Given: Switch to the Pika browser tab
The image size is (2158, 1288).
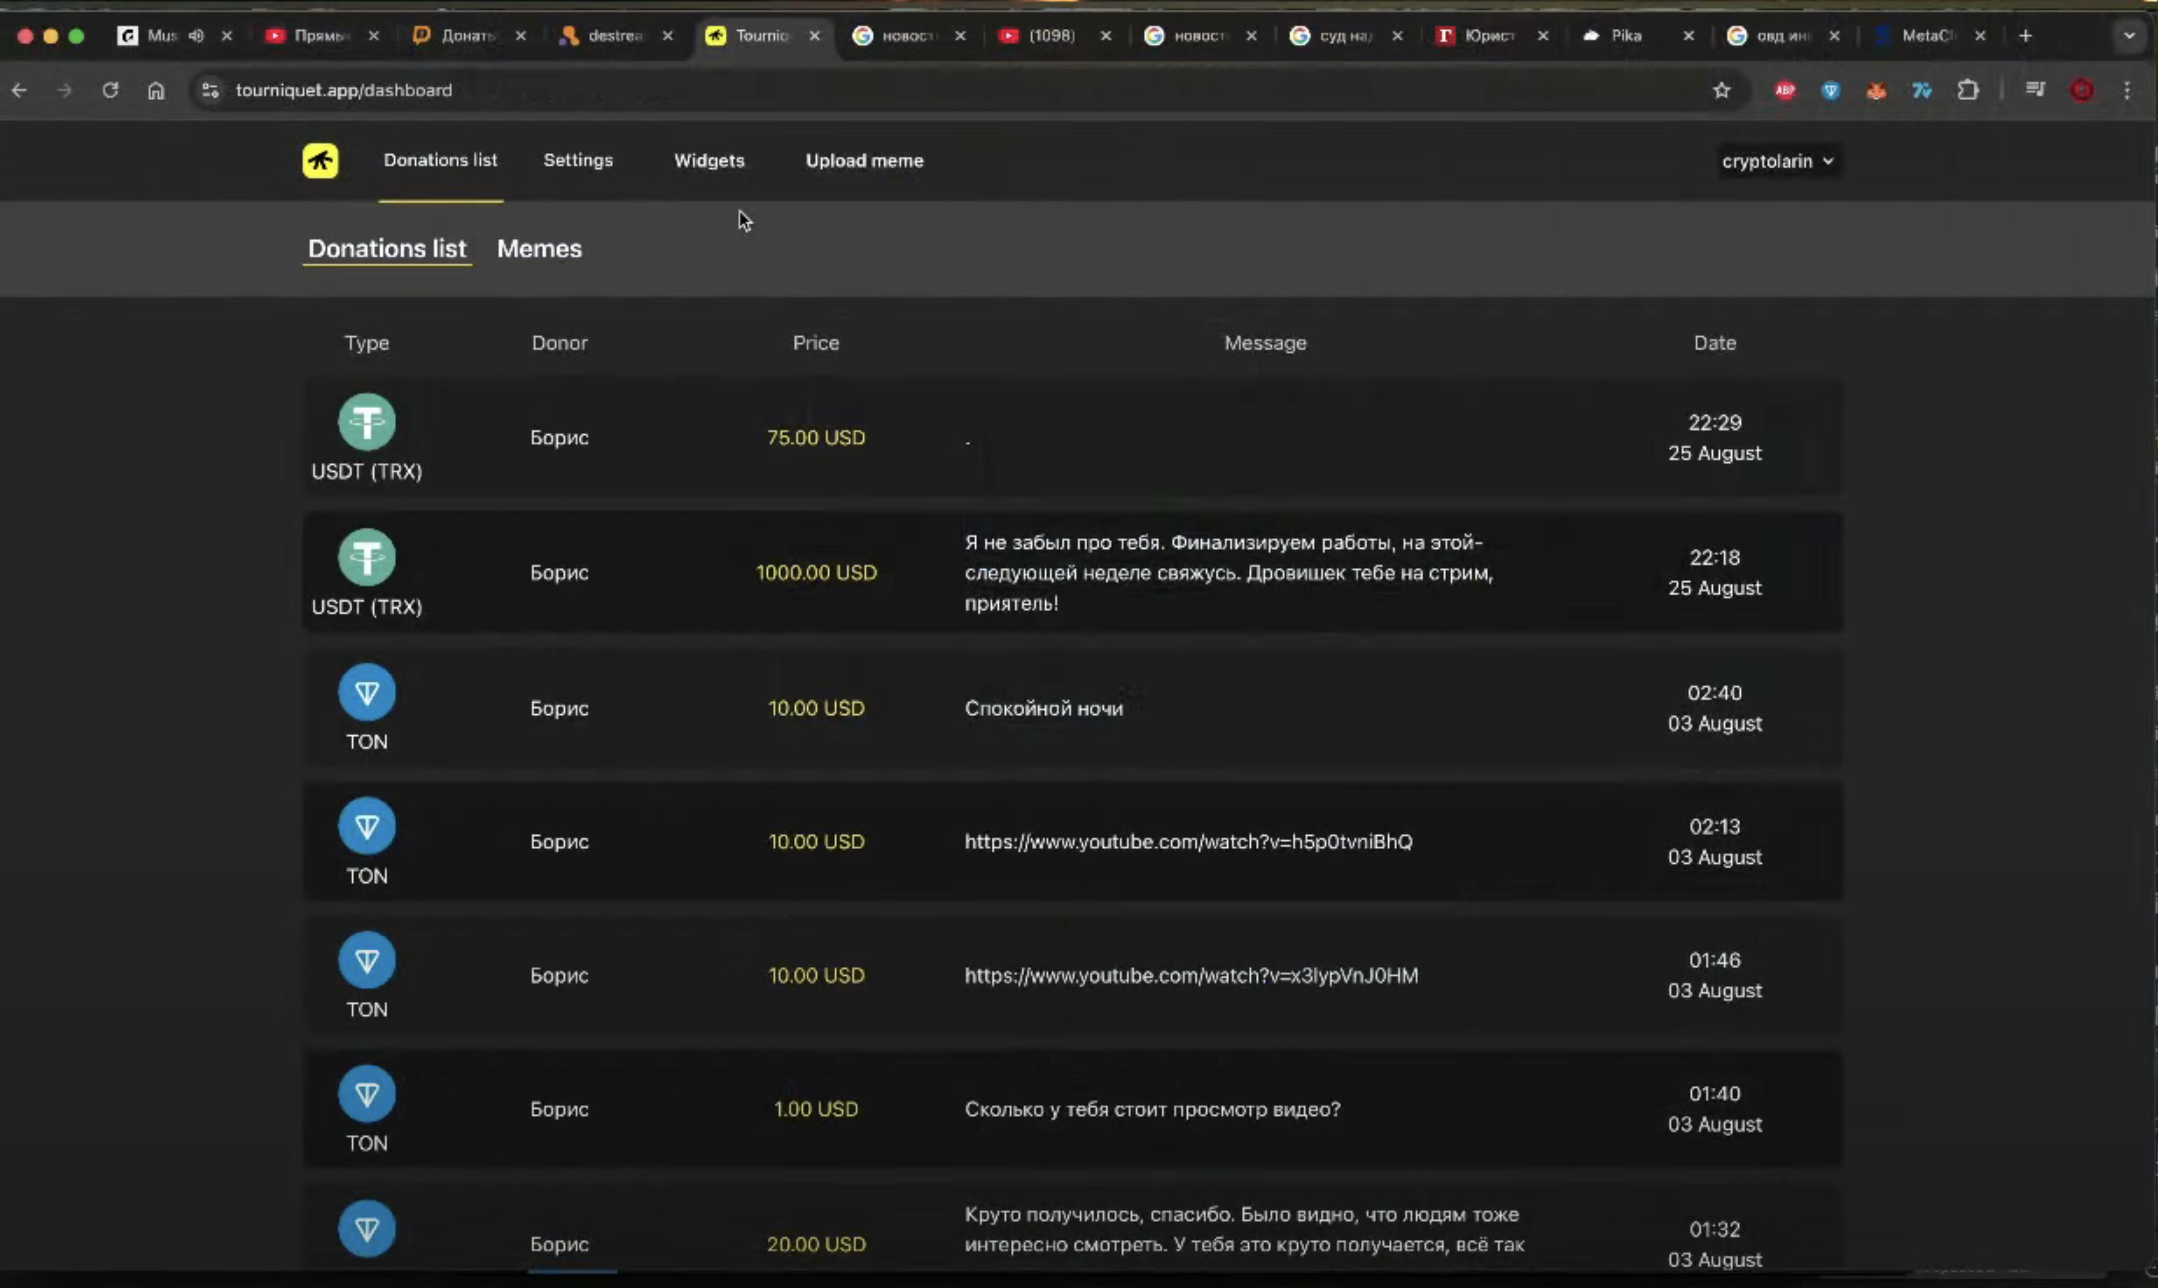Looking at the screenshot, I should (1625, 35).
